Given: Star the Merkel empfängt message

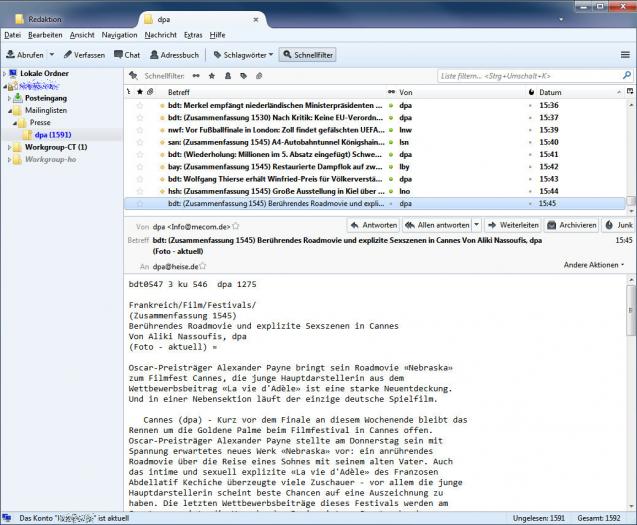Looking at the screenshot, I should point(140,105).
